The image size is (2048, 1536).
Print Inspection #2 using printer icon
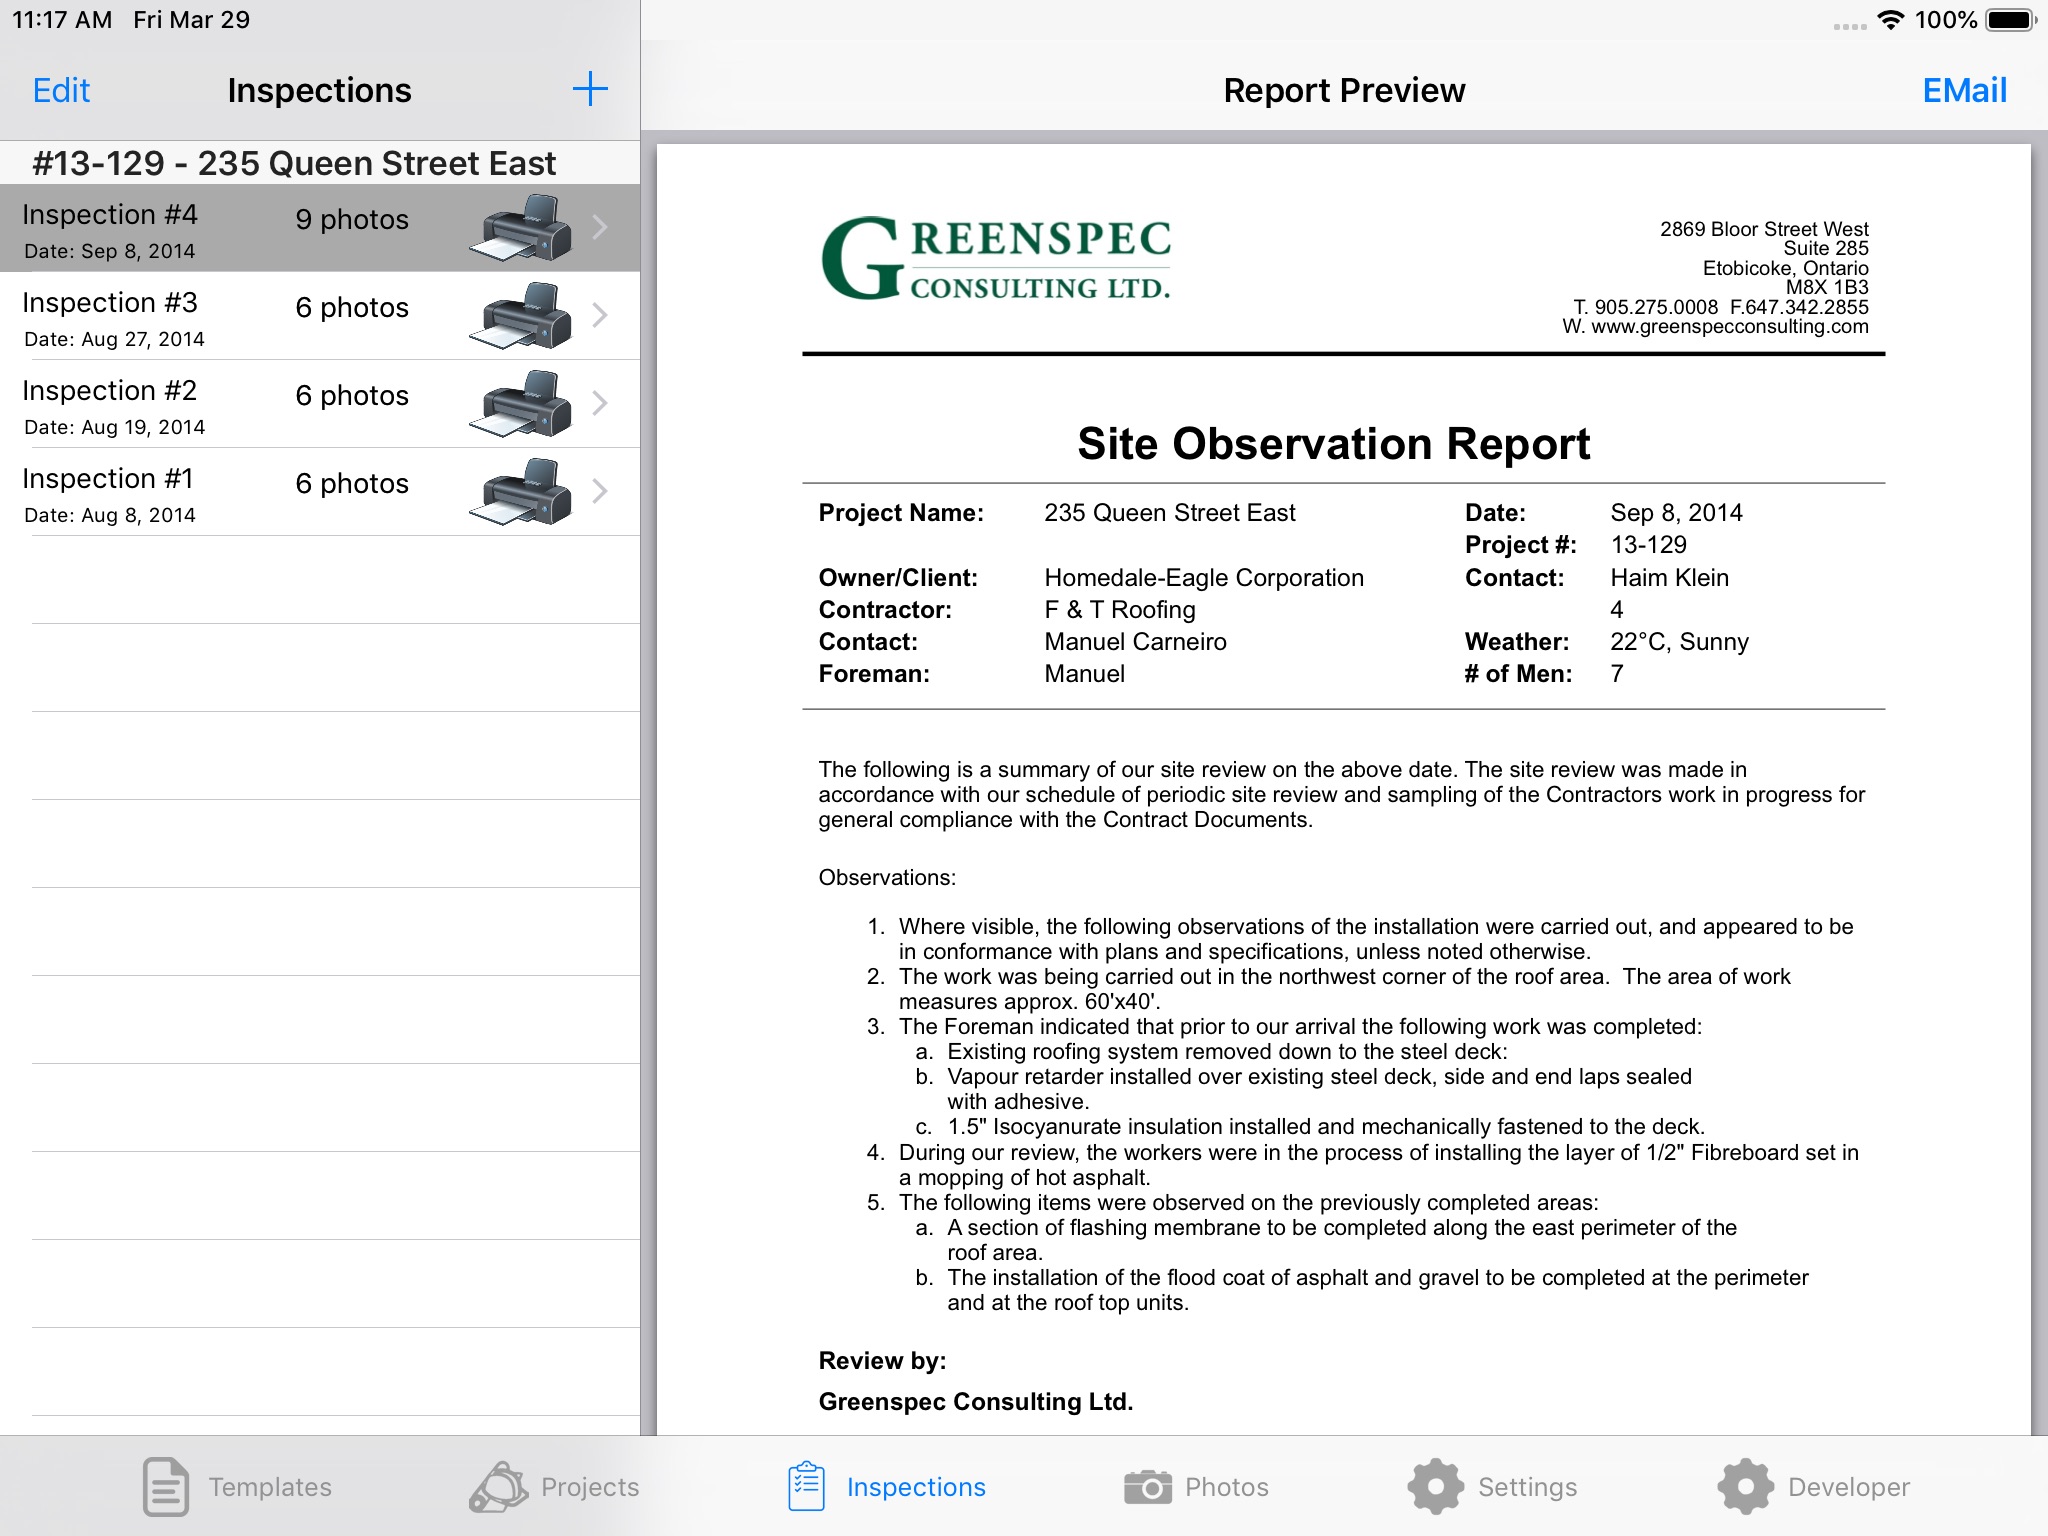click(520, 404)
